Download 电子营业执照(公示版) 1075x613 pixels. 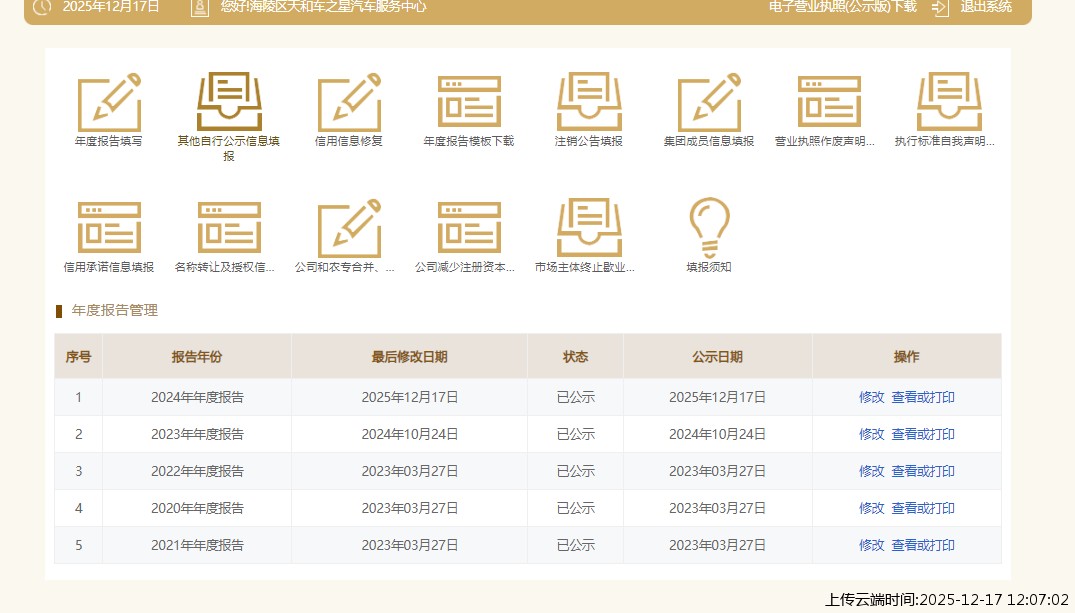click(842, 7)
